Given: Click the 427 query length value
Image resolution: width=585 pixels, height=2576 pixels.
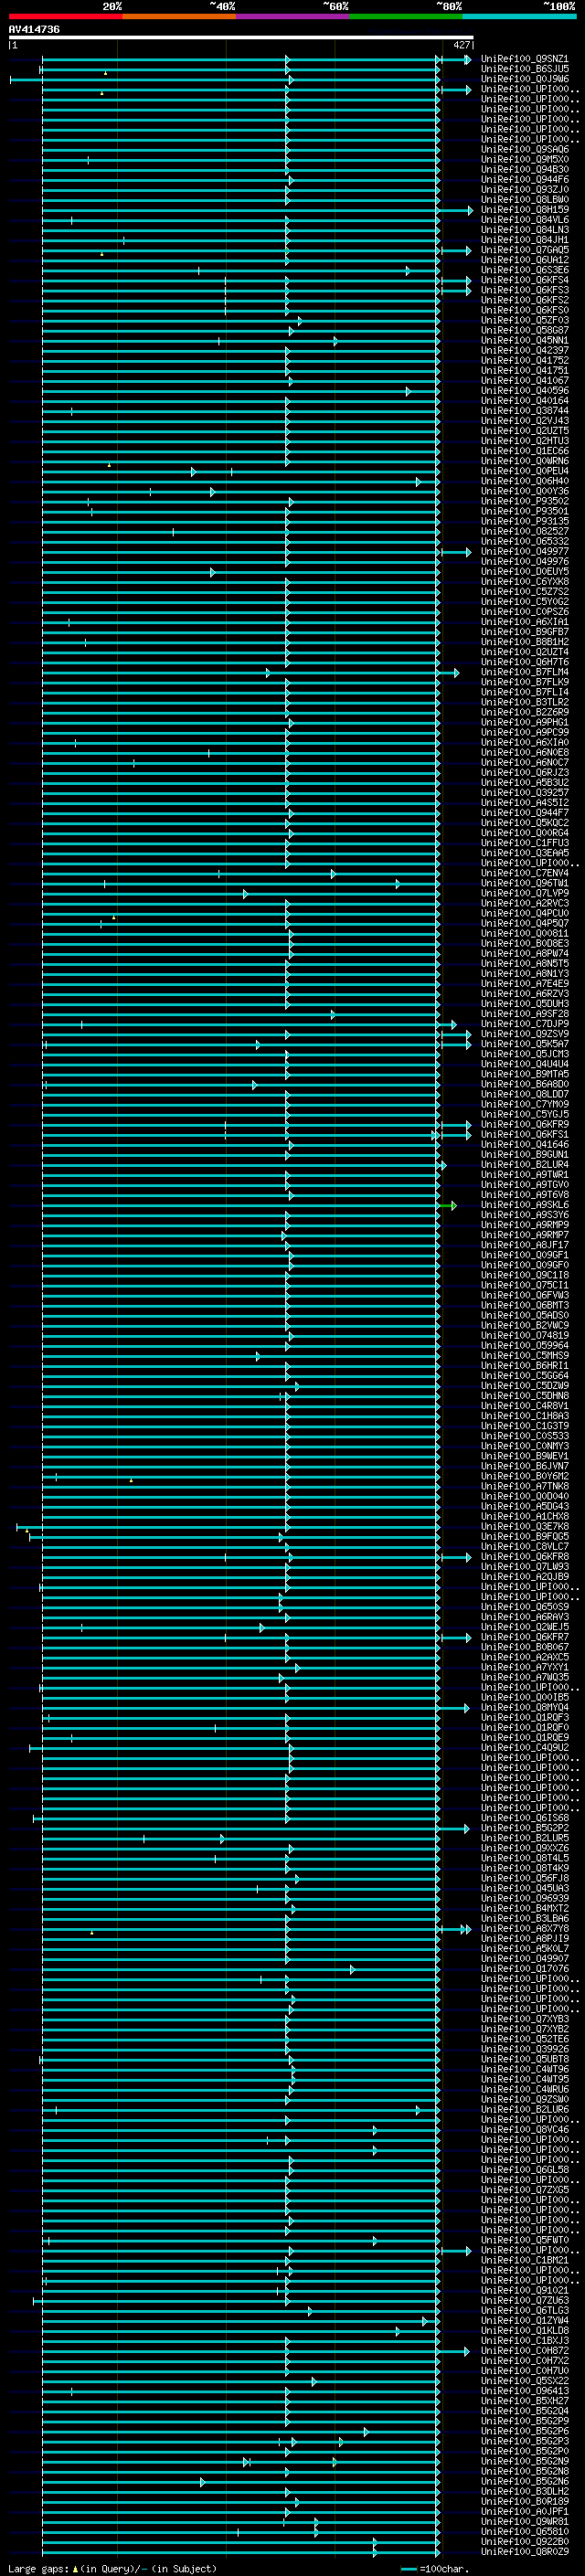Looking at the screenshot, I should [461, 45].
